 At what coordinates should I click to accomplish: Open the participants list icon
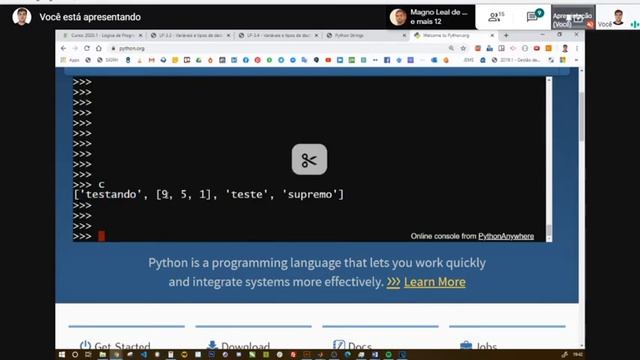496,17
